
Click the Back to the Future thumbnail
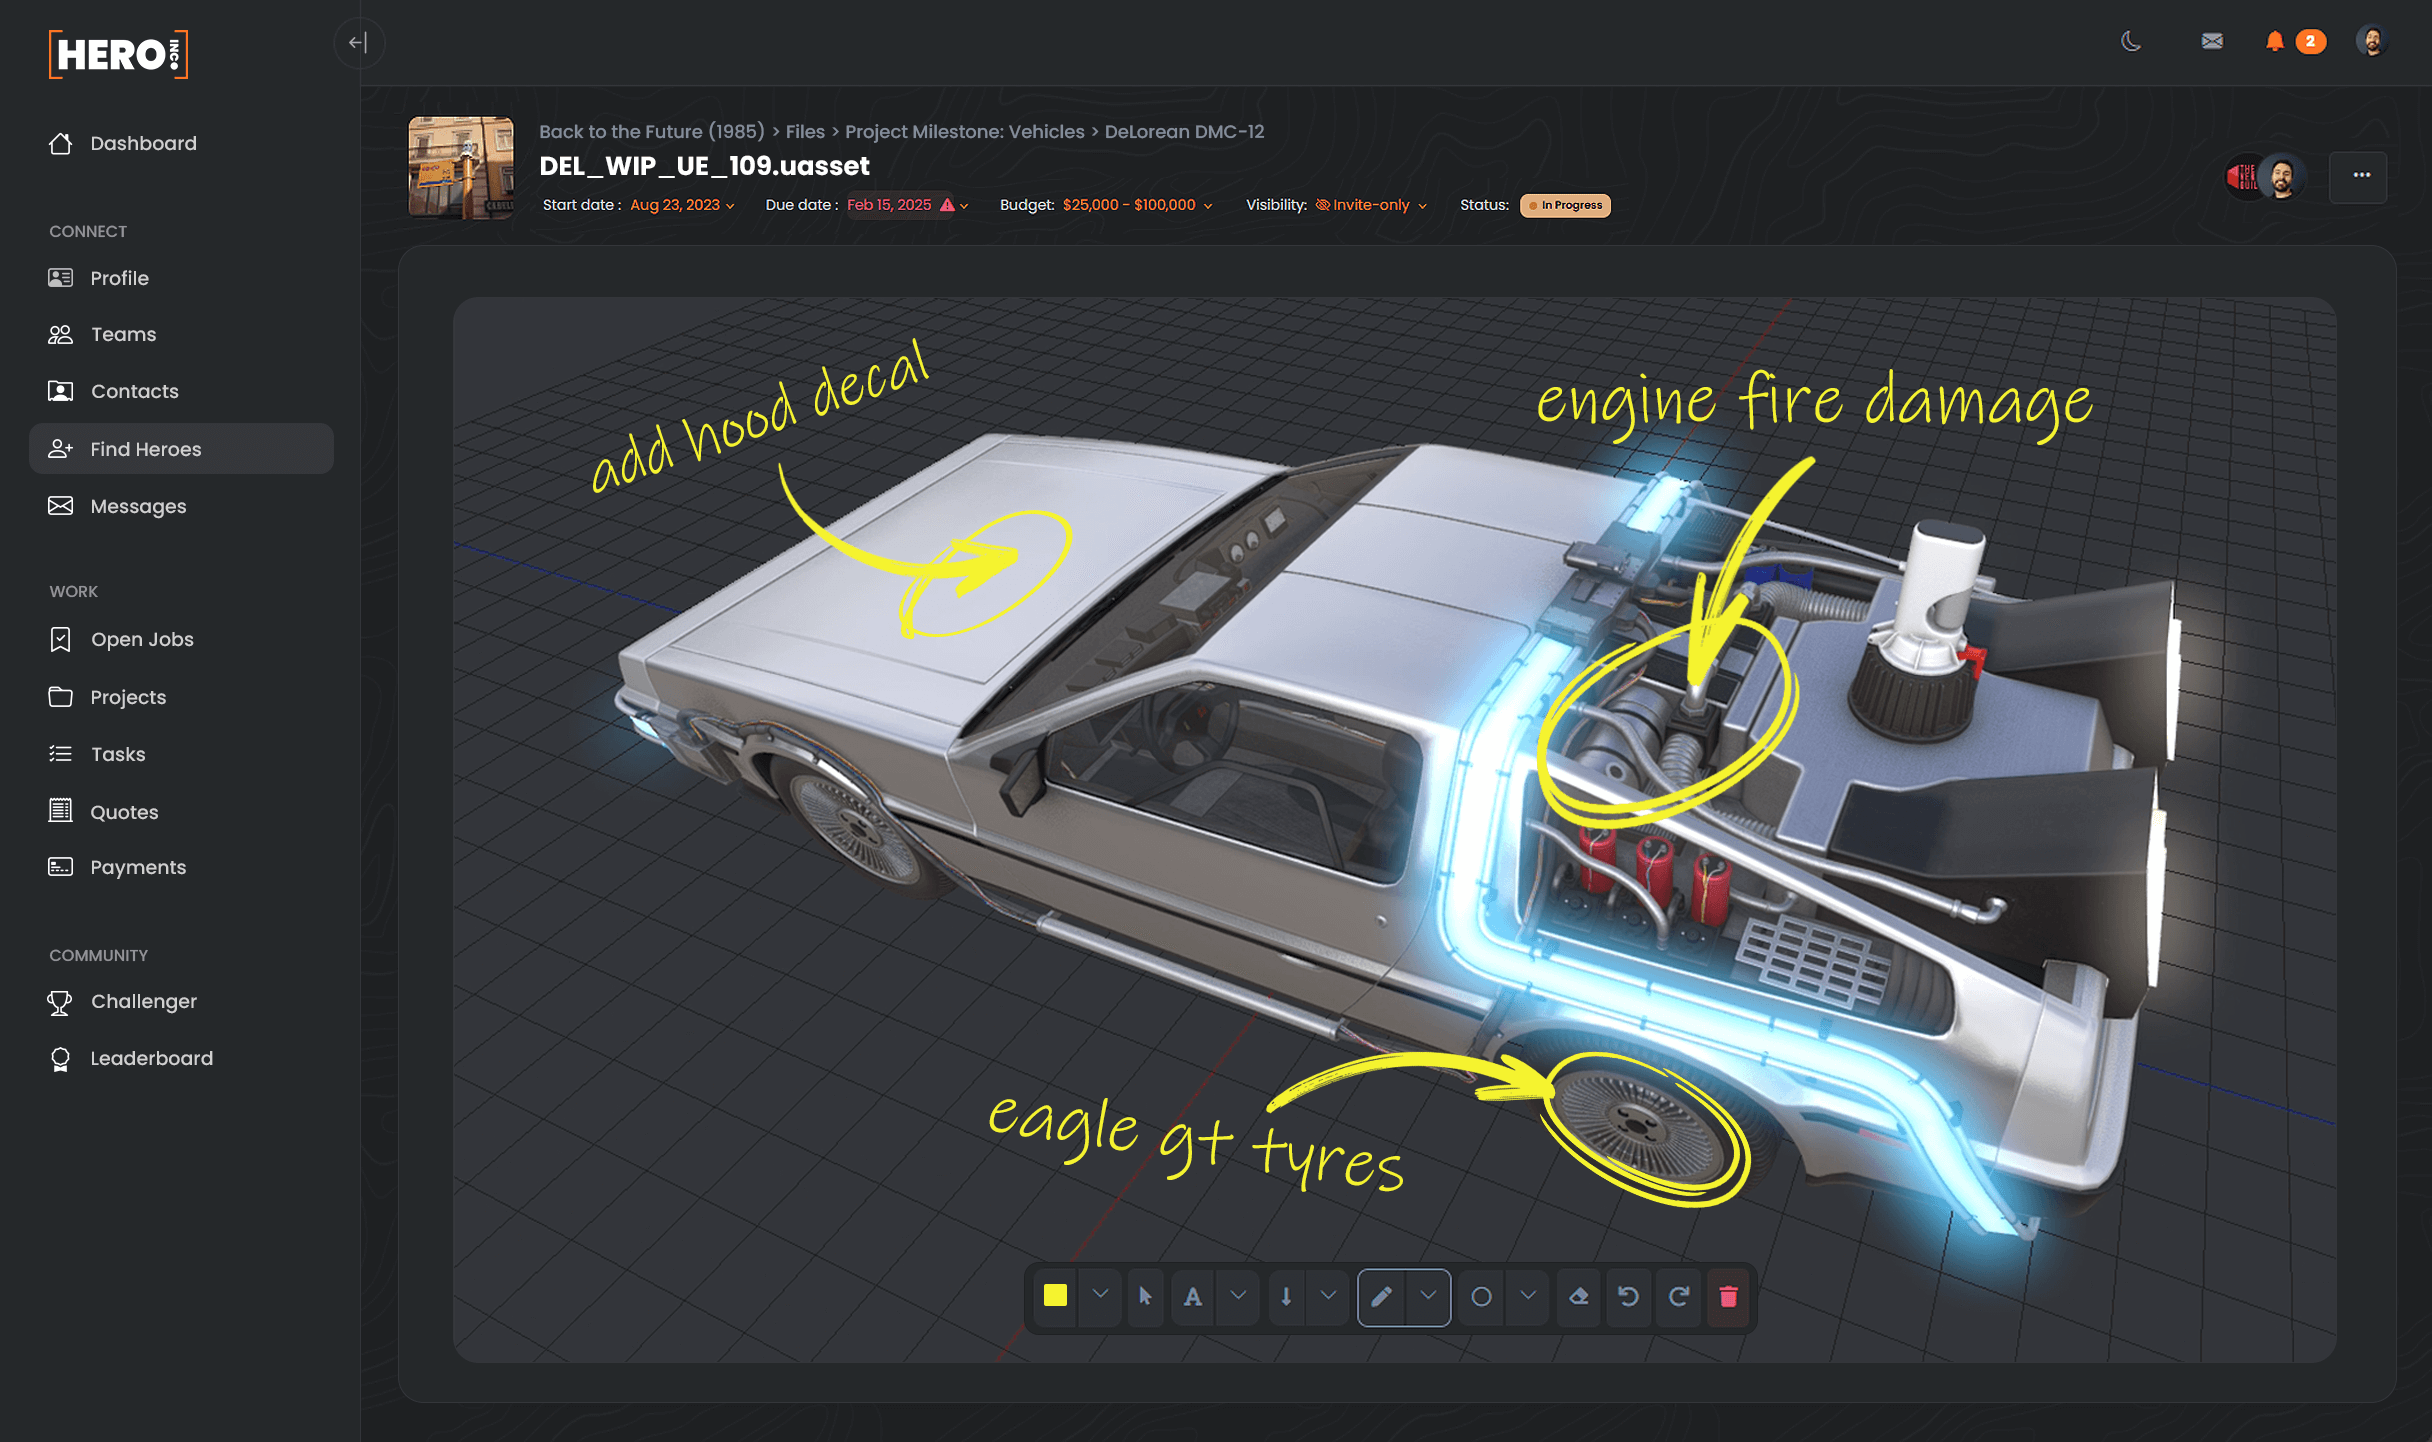462,168
